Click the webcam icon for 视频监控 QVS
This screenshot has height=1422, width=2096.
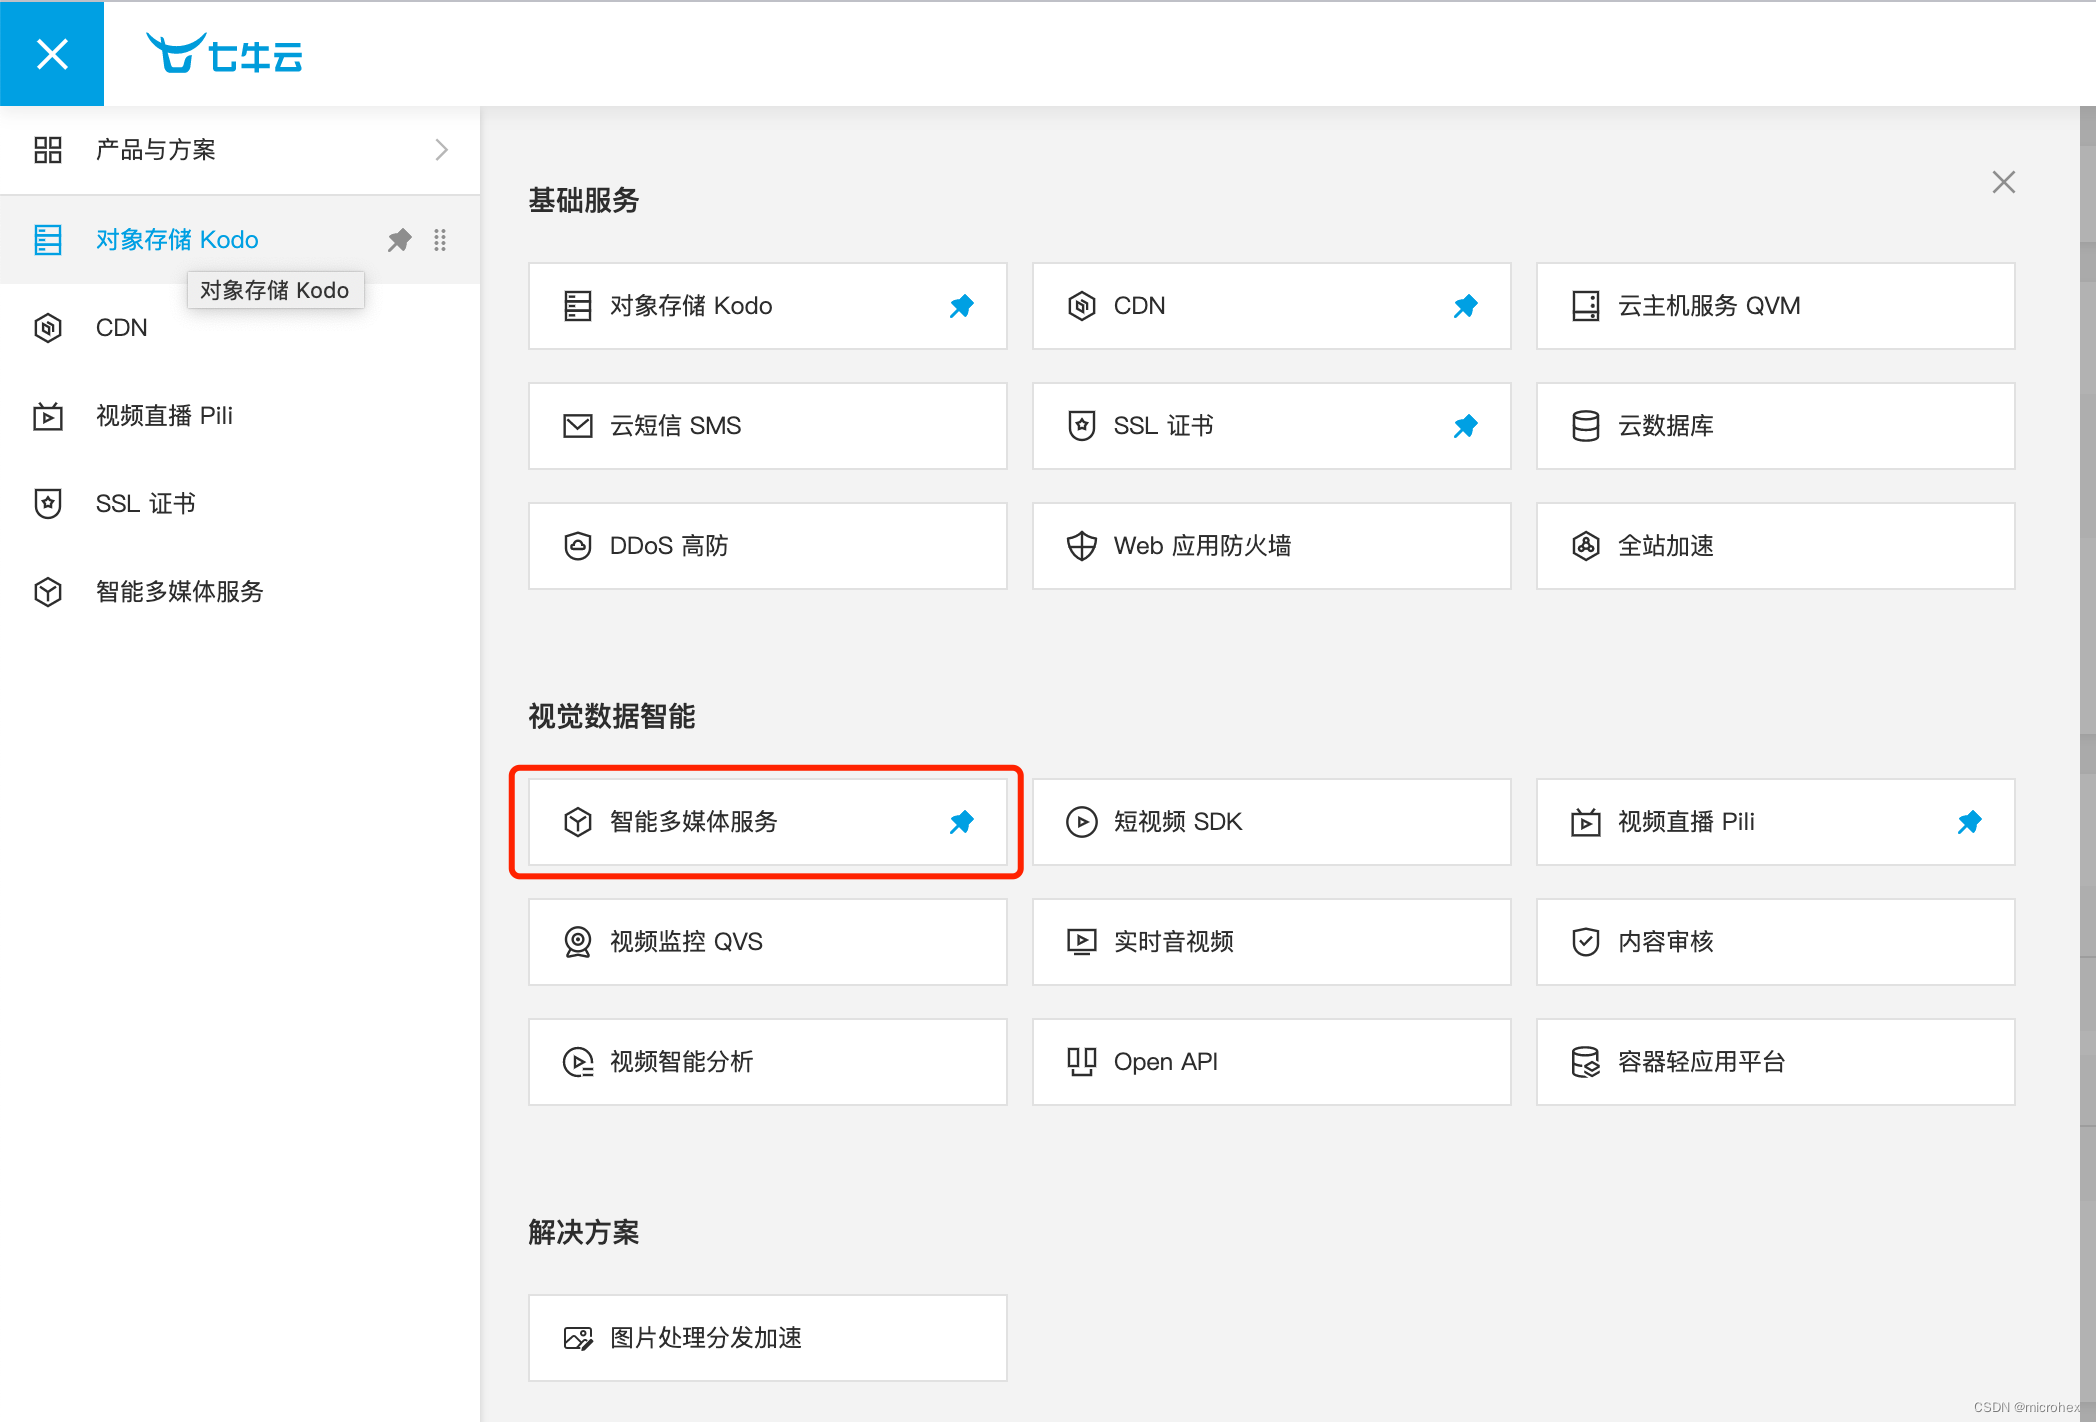coord(578,942)
